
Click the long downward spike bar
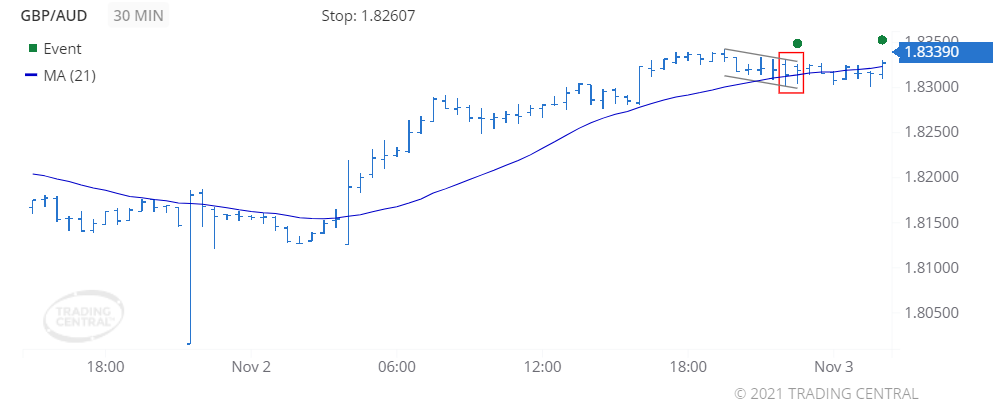(190, 266)
